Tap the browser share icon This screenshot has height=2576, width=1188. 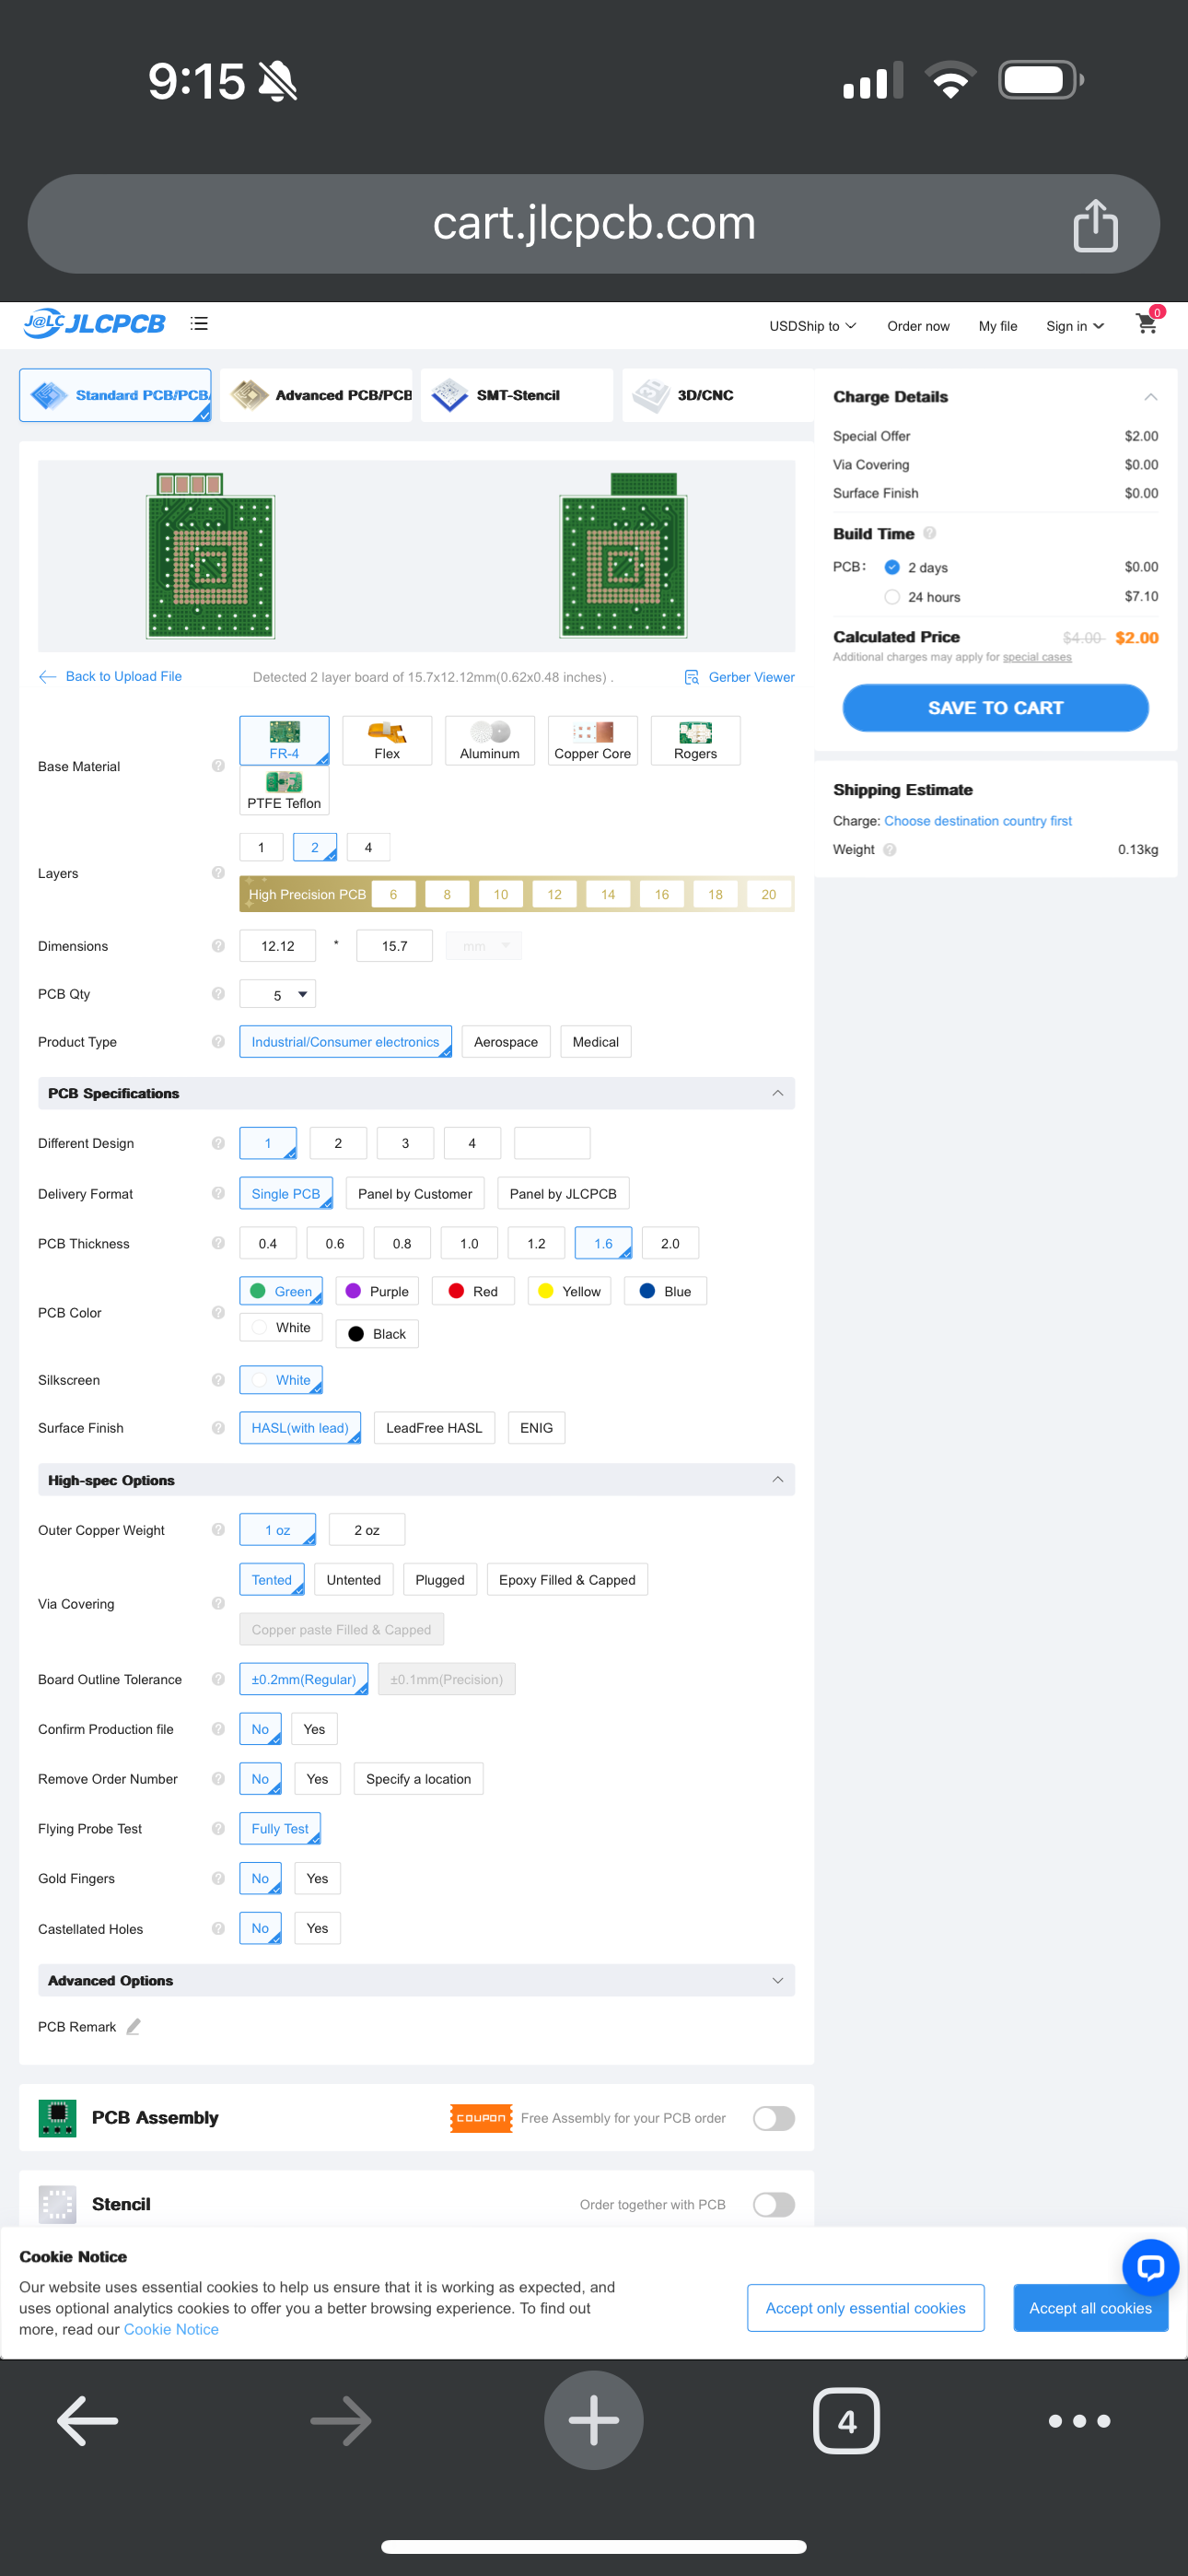pos(1095,225)
